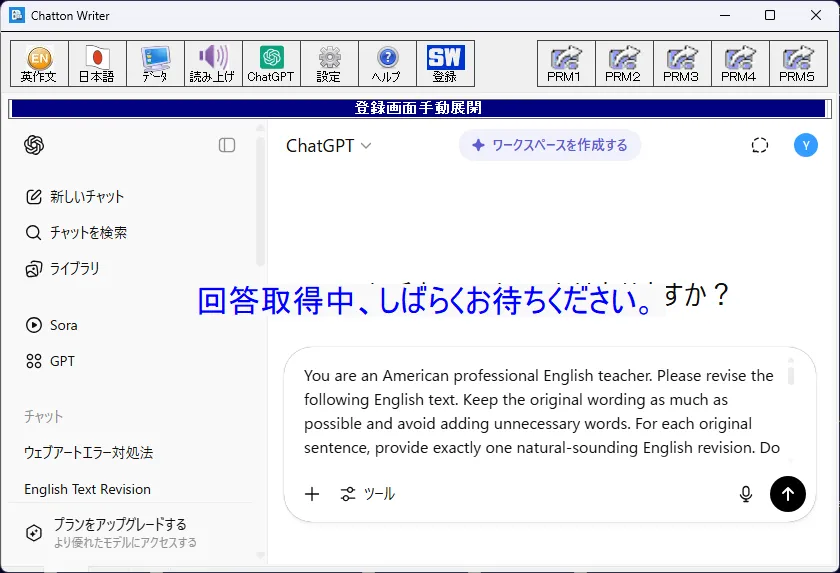Click the microphone dictation icon
The image size is (840, 573).
coord(746,494)
